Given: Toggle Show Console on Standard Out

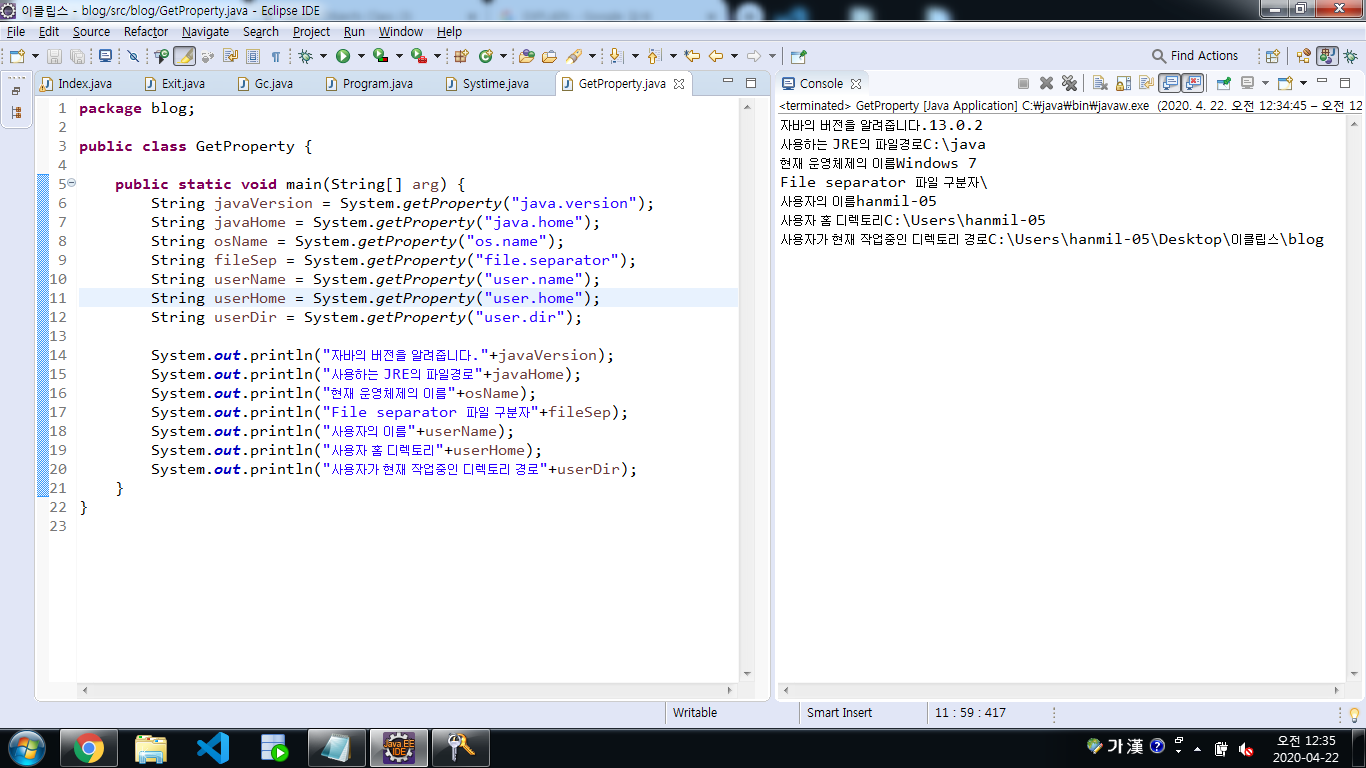Looking at the screenshot, I should [1170, 83].
